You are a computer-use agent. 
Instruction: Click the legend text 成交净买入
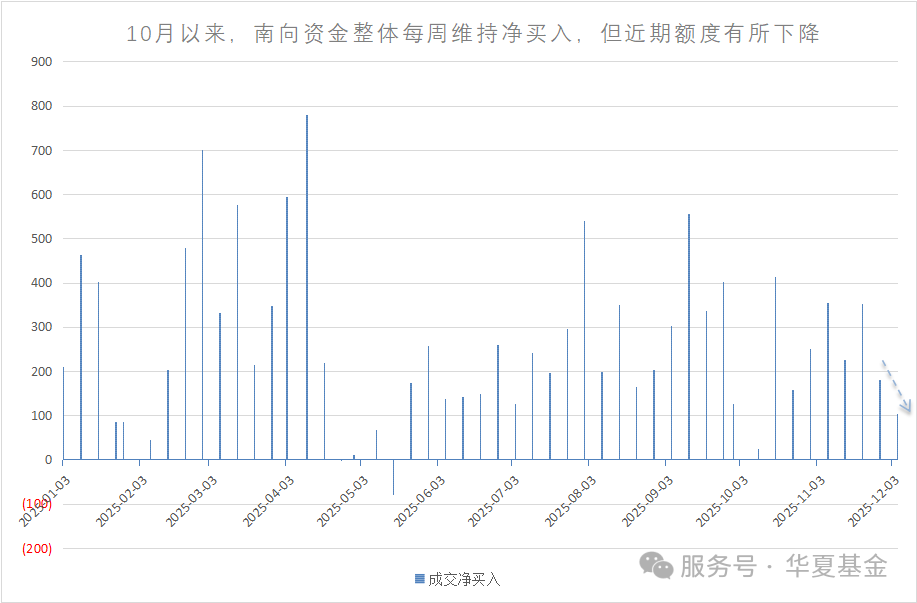pyautogui.click(x=464, y=580)
